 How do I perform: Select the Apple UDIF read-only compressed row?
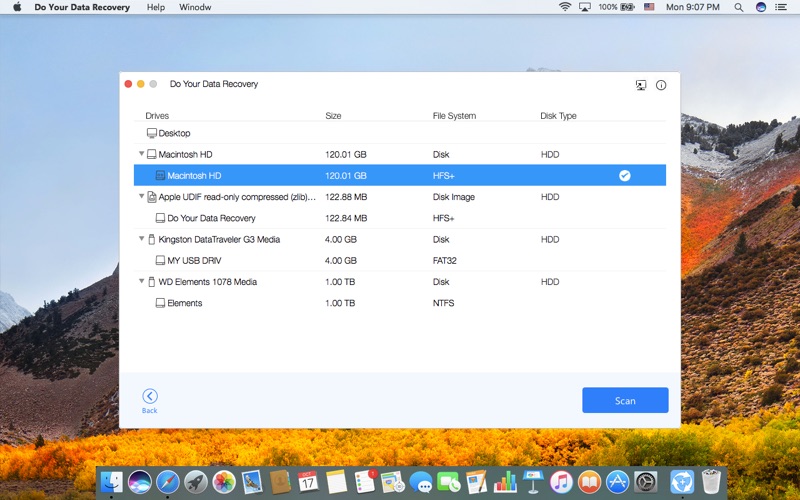point(399,197)
